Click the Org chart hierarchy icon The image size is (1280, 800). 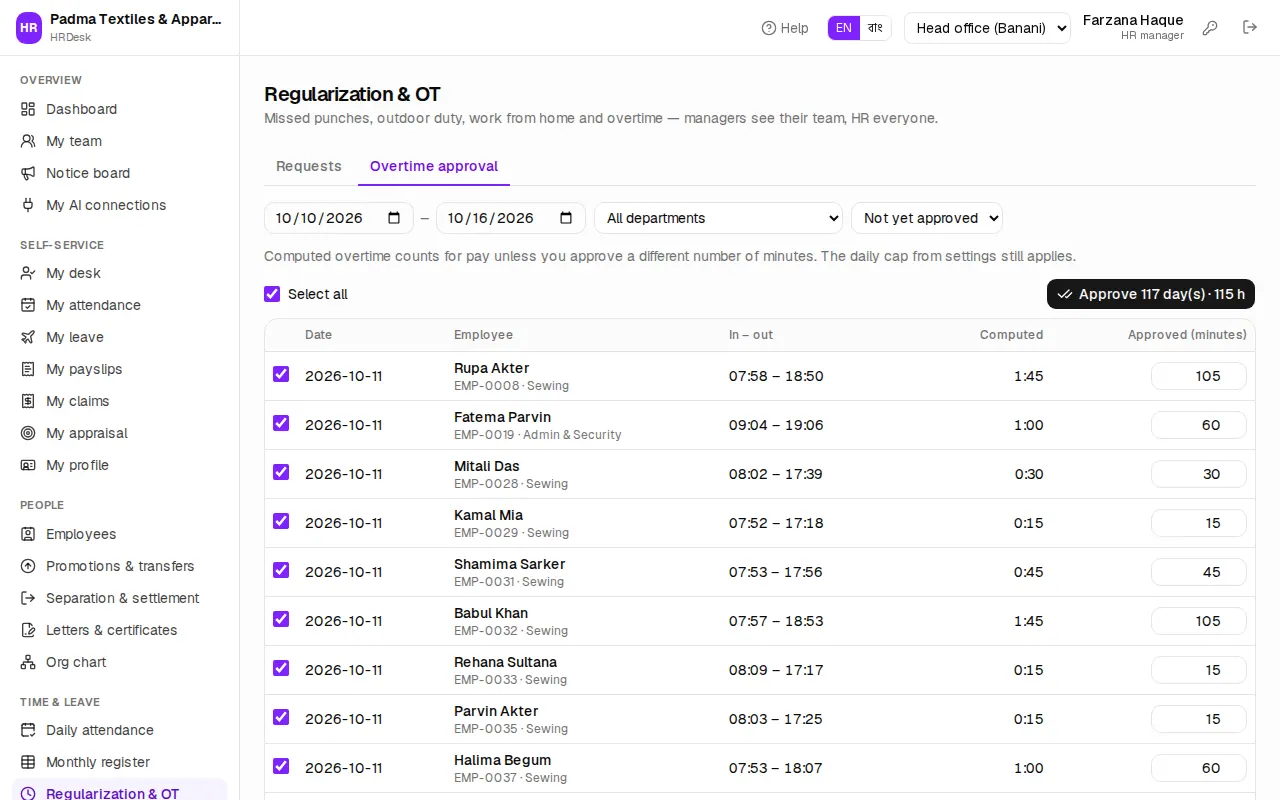pyautogui.click(x=28, y=662)
